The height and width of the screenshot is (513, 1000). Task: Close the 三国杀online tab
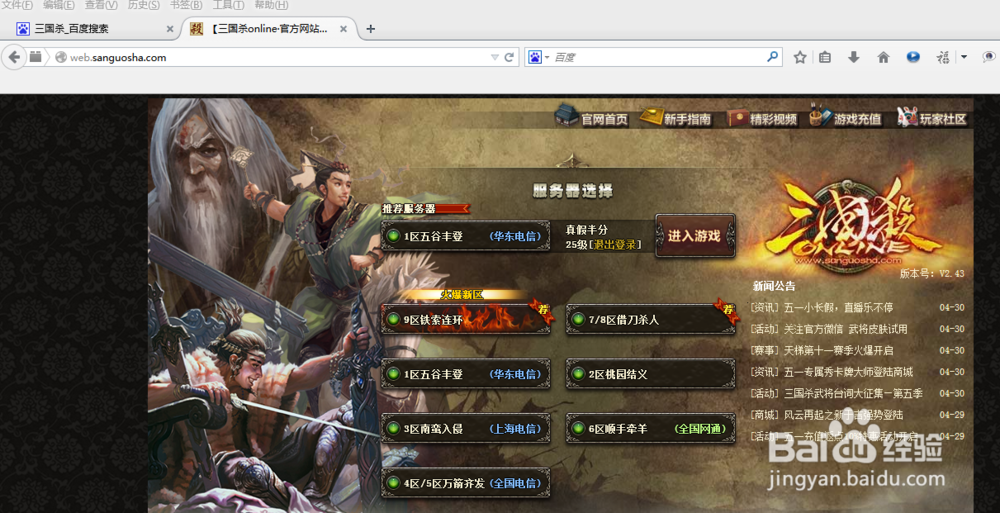pyautogui.click(x=343, y=29)
